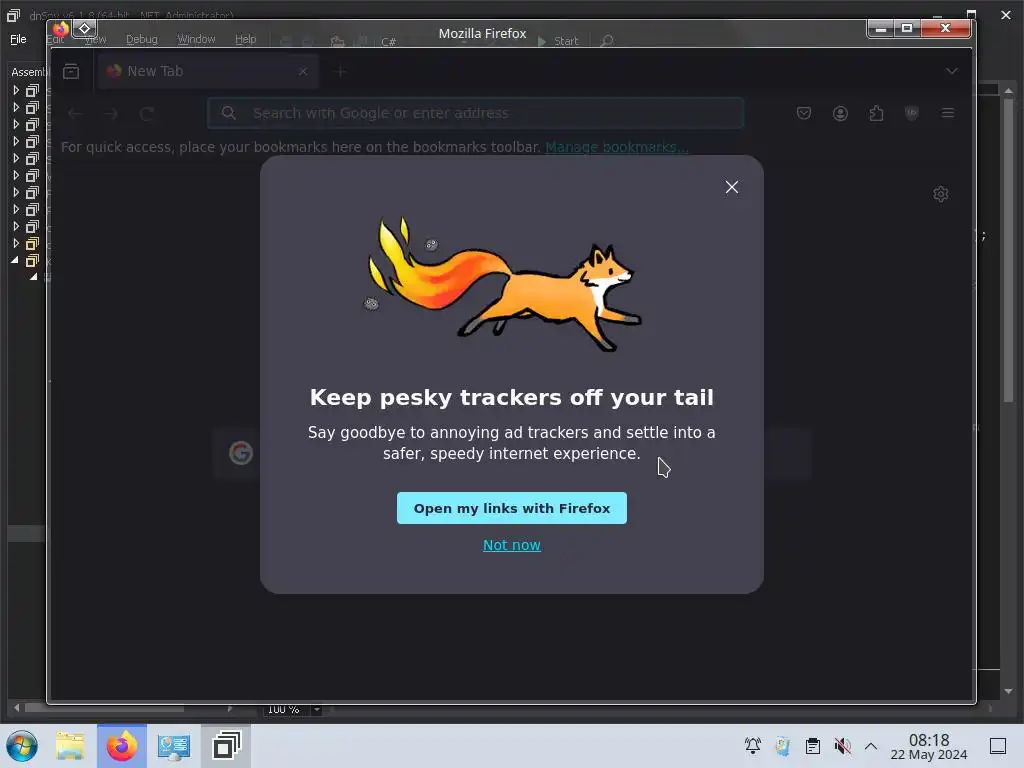Viewport: 1024px width, 768px height.
Task: Click taskbar clock showing 08:18
Action: [929, 746]
